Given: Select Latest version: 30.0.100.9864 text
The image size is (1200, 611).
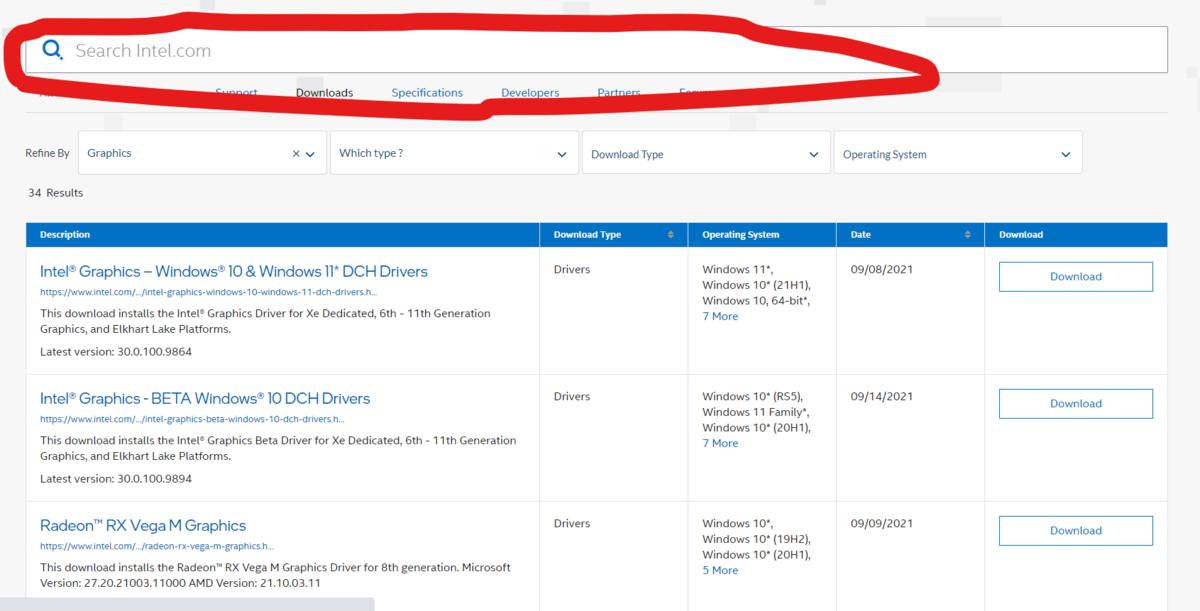Looking at the screenshot, I should 116,352.
